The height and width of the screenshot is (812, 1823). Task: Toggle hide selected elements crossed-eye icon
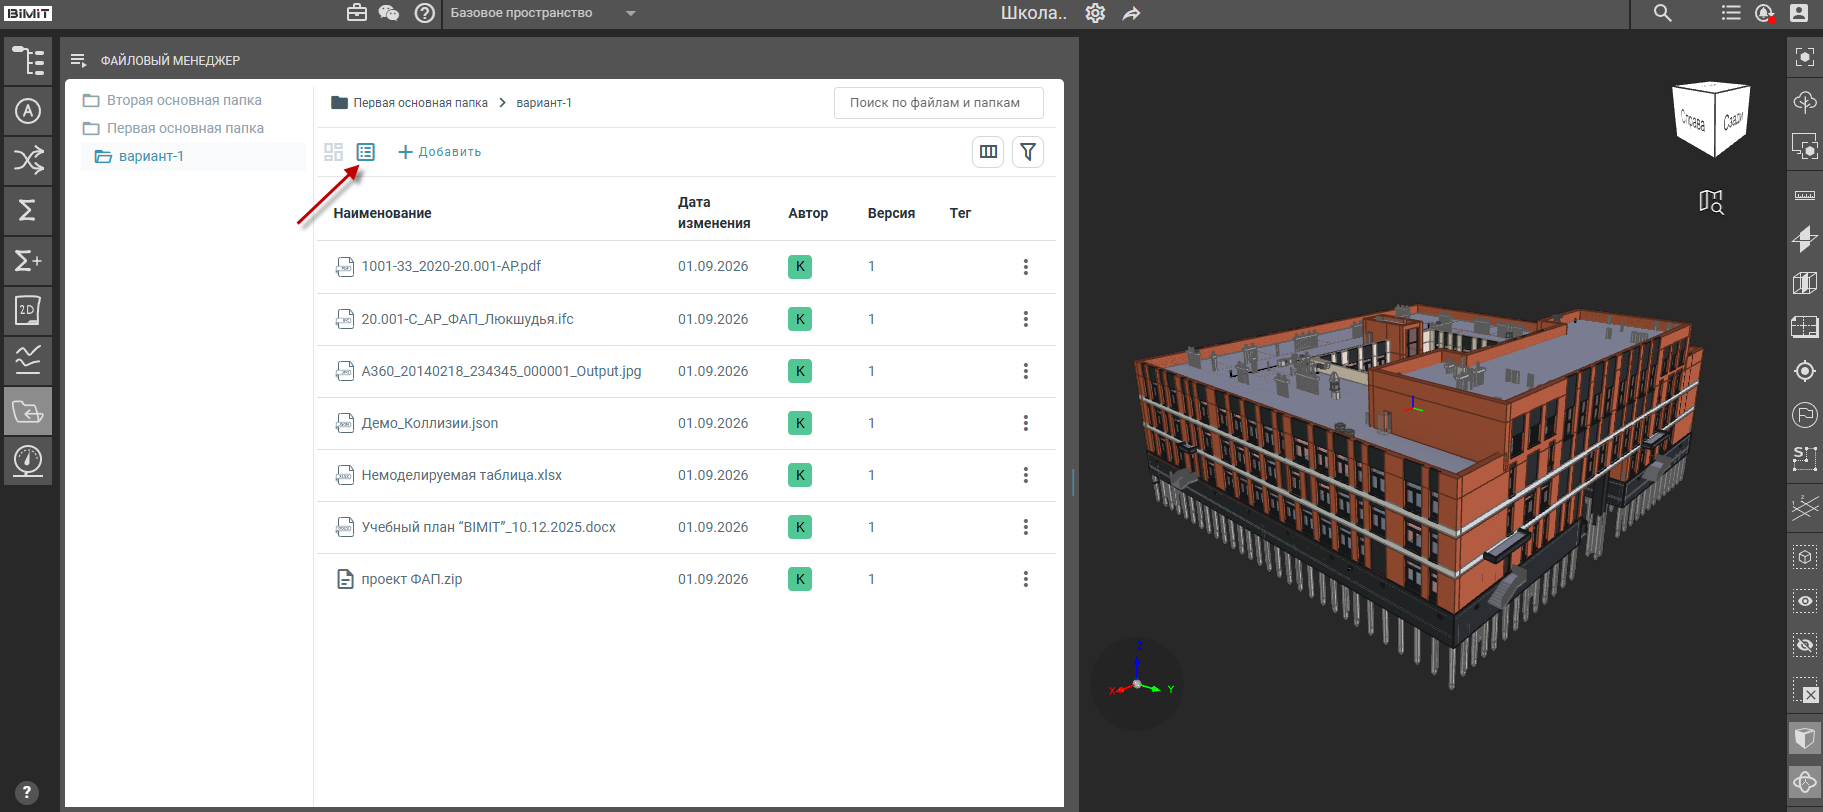click(1805, 645)
